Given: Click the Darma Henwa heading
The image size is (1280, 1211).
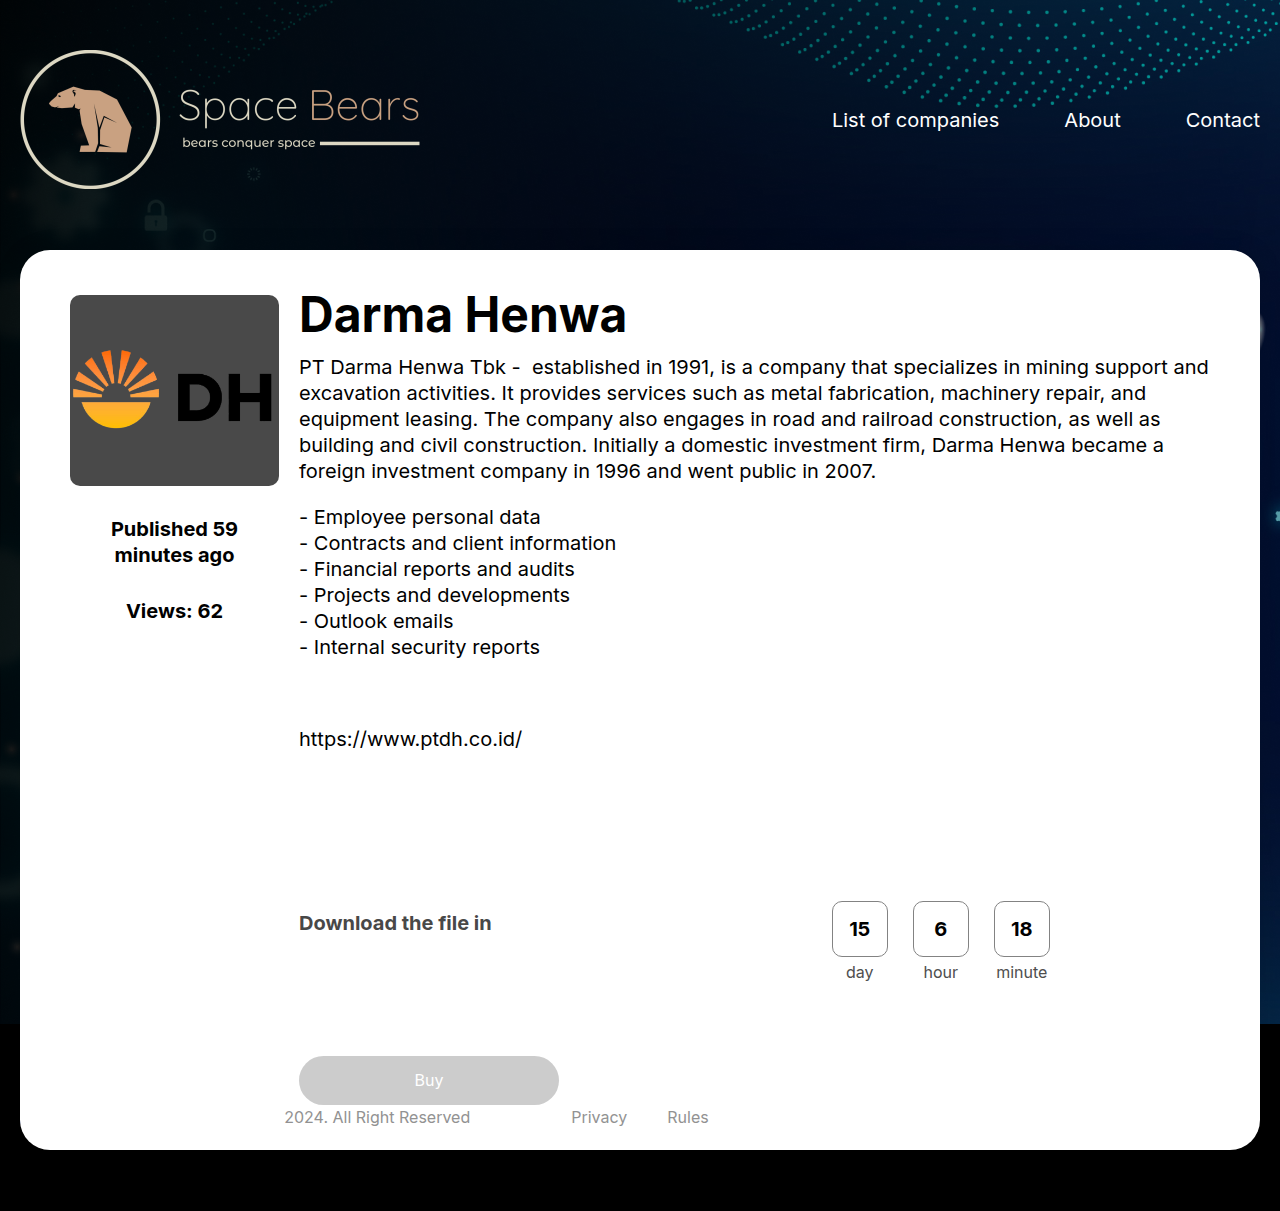Looking at the screenshot, I should click(462, 315).
